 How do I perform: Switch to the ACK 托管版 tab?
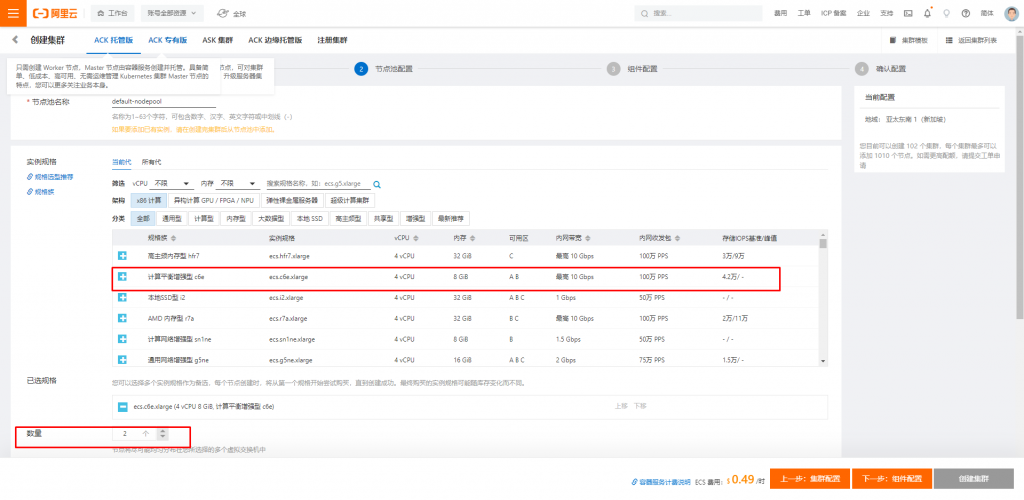coord(113,40)
